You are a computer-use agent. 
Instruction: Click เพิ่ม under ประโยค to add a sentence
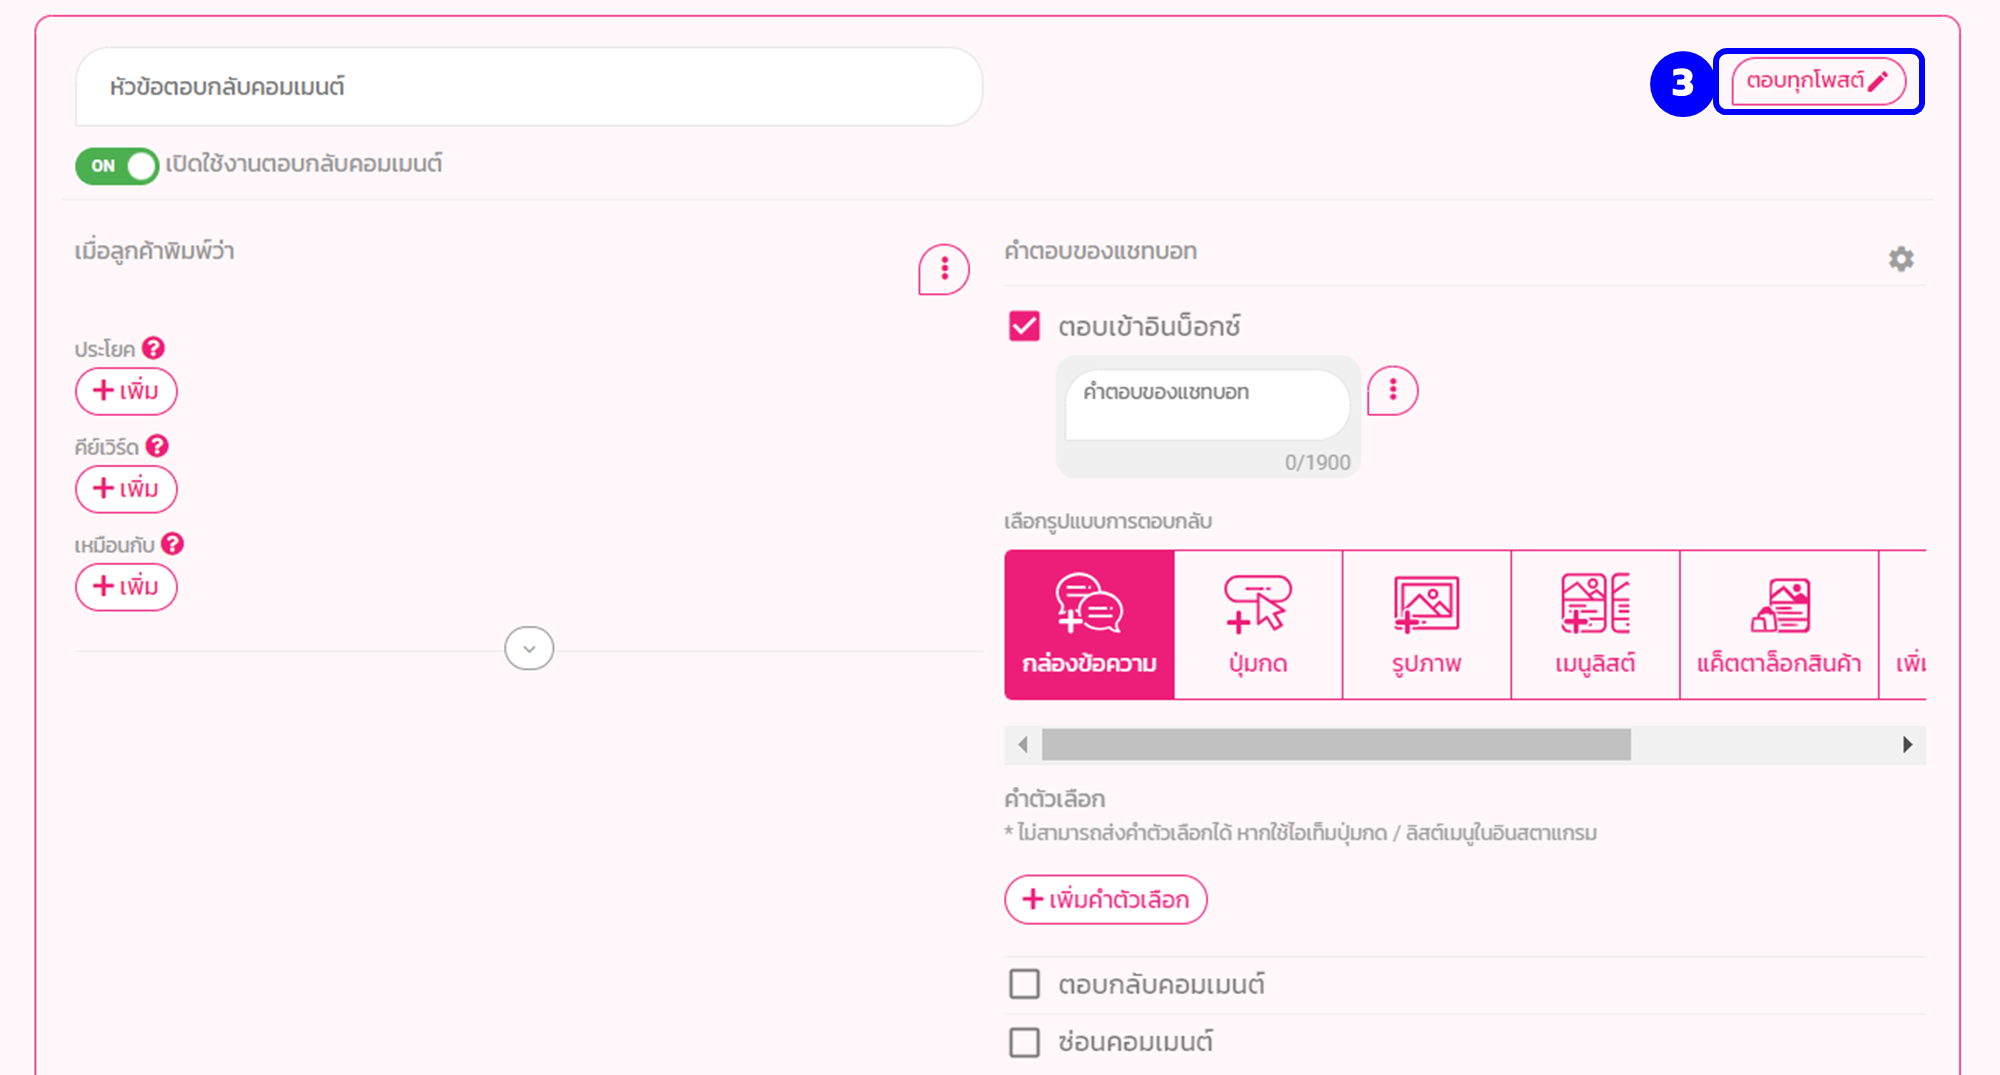(x=126, y=391)
